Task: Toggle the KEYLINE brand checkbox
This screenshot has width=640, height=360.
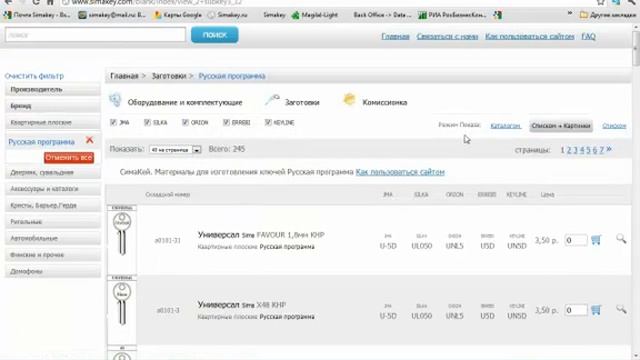Action: 268,122
